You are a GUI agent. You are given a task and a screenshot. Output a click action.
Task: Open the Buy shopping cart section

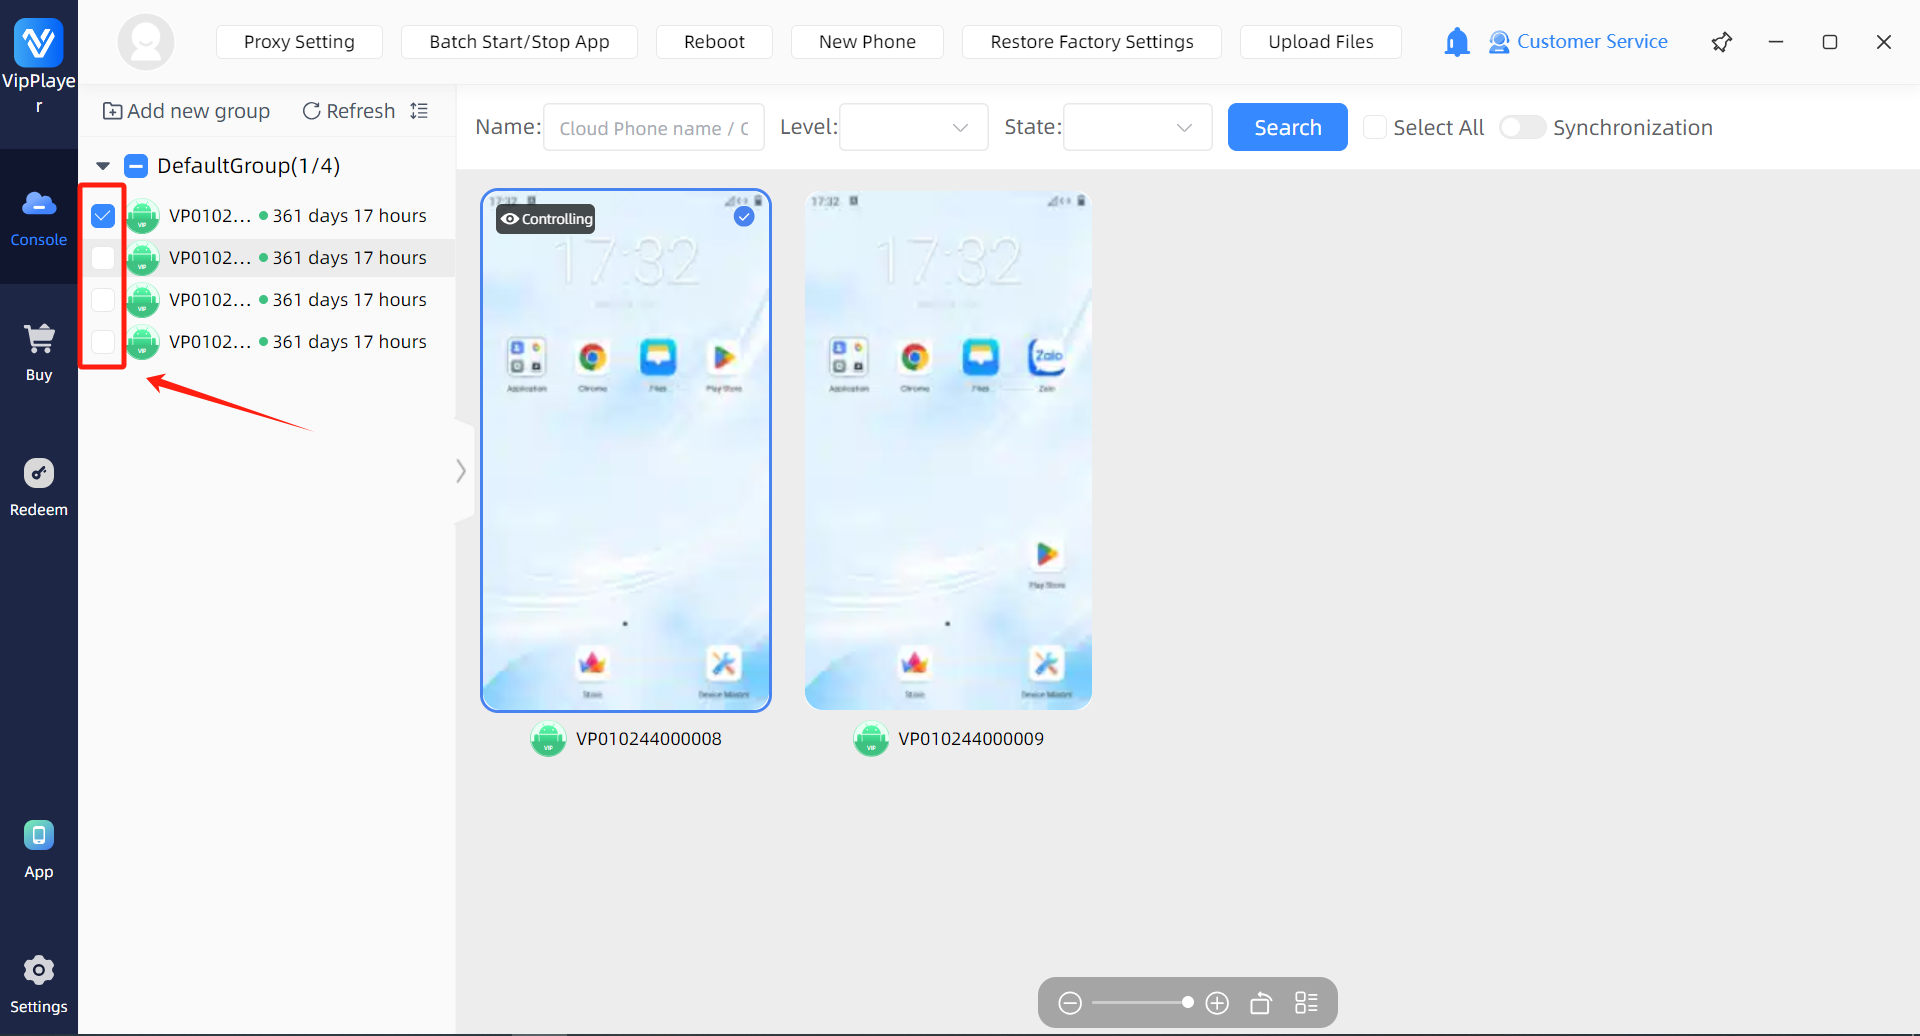(39, 352)
